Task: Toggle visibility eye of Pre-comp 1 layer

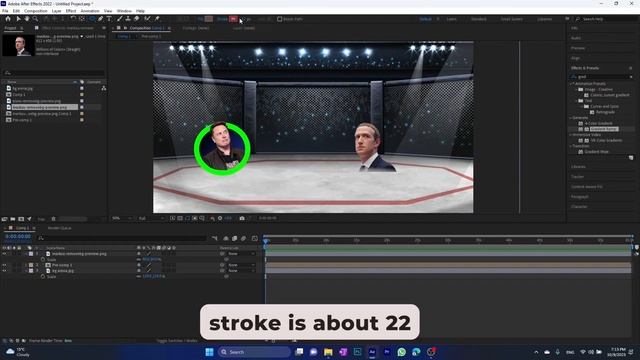Action: pyautogui.click(x=4, y=265)
